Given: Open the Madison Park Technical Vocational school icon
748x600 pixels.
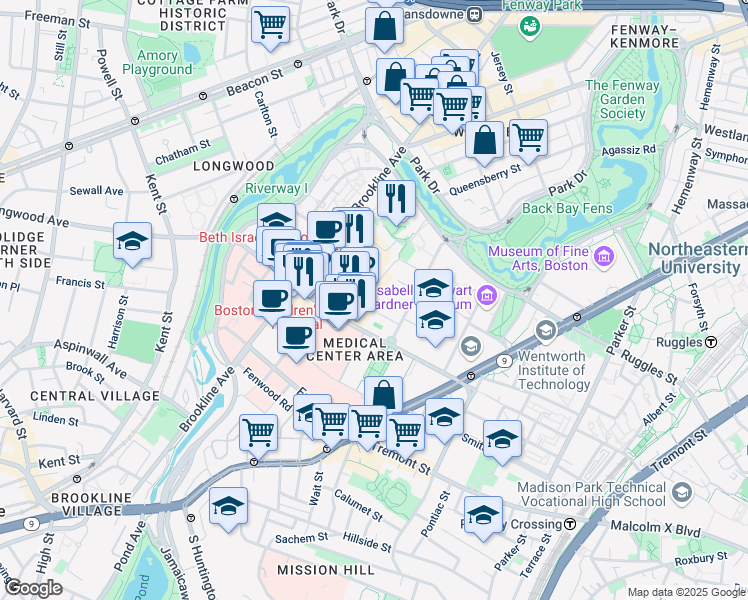Looking at the screenshot, I should (681, 494).
